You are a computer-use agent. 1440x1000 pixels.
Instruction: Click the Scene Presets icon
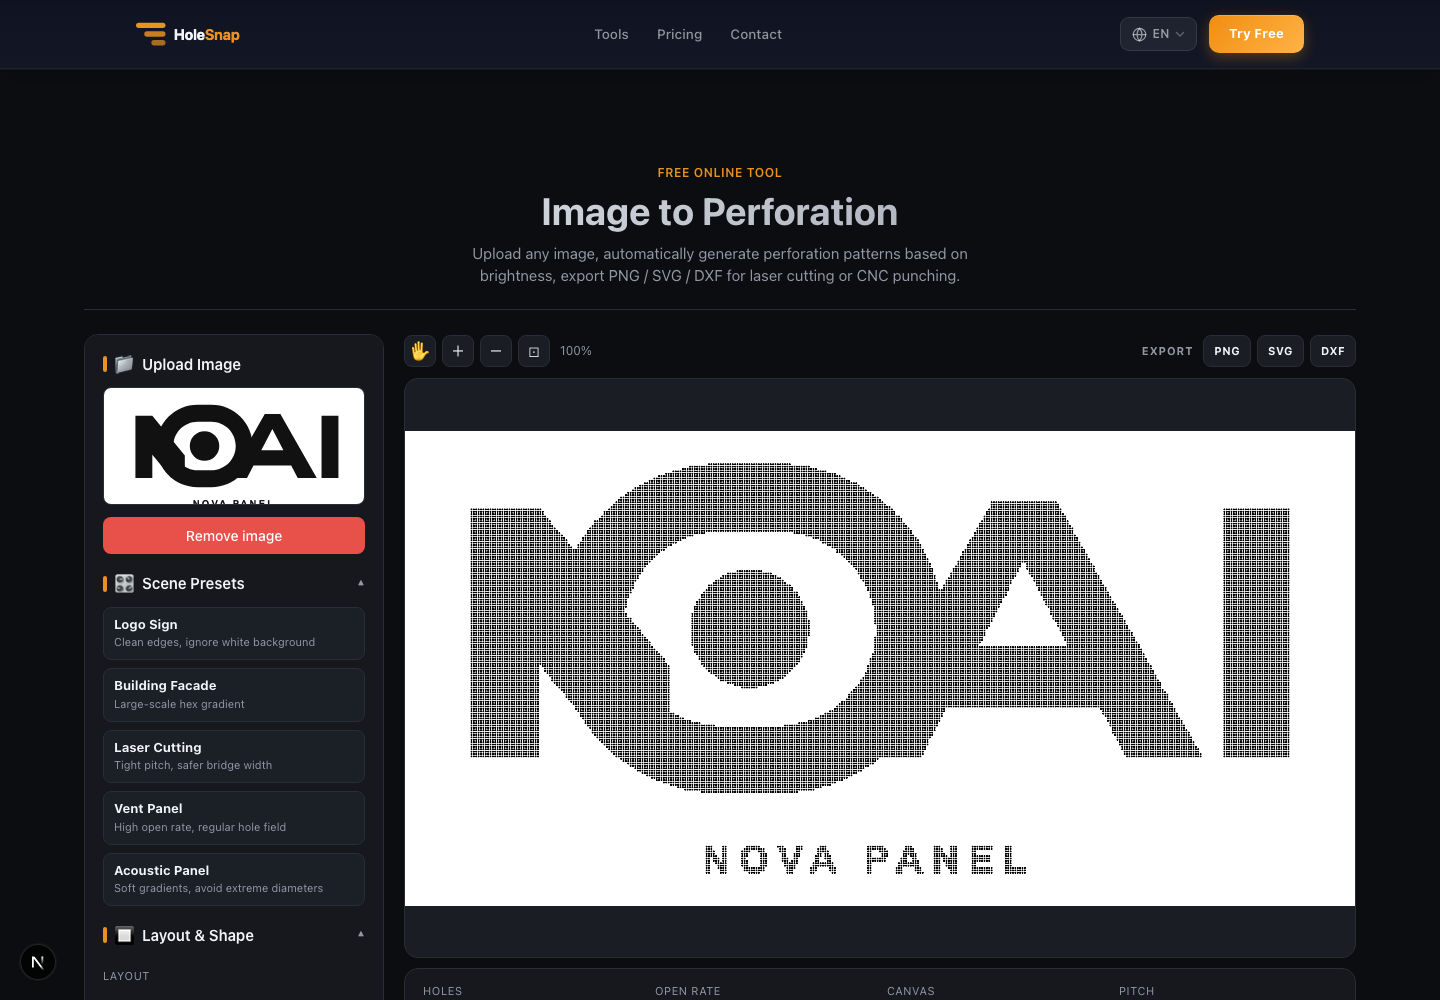coord(124,583)
